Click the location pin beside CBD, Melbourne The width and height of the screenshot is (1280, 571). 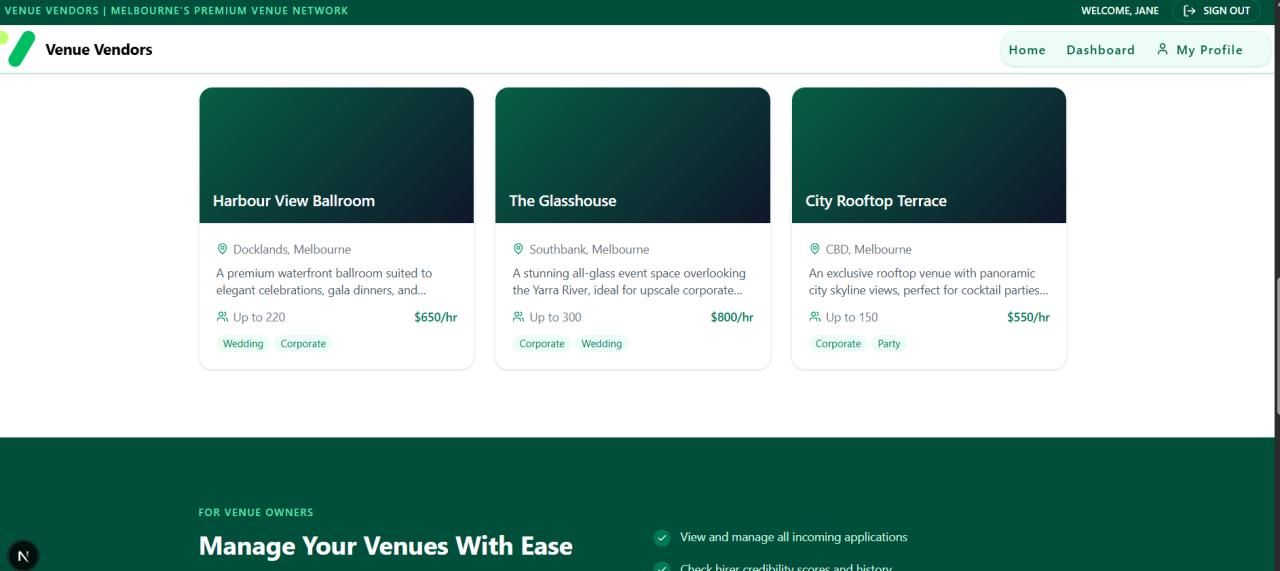pyautogui.click(x=814, y=249)
